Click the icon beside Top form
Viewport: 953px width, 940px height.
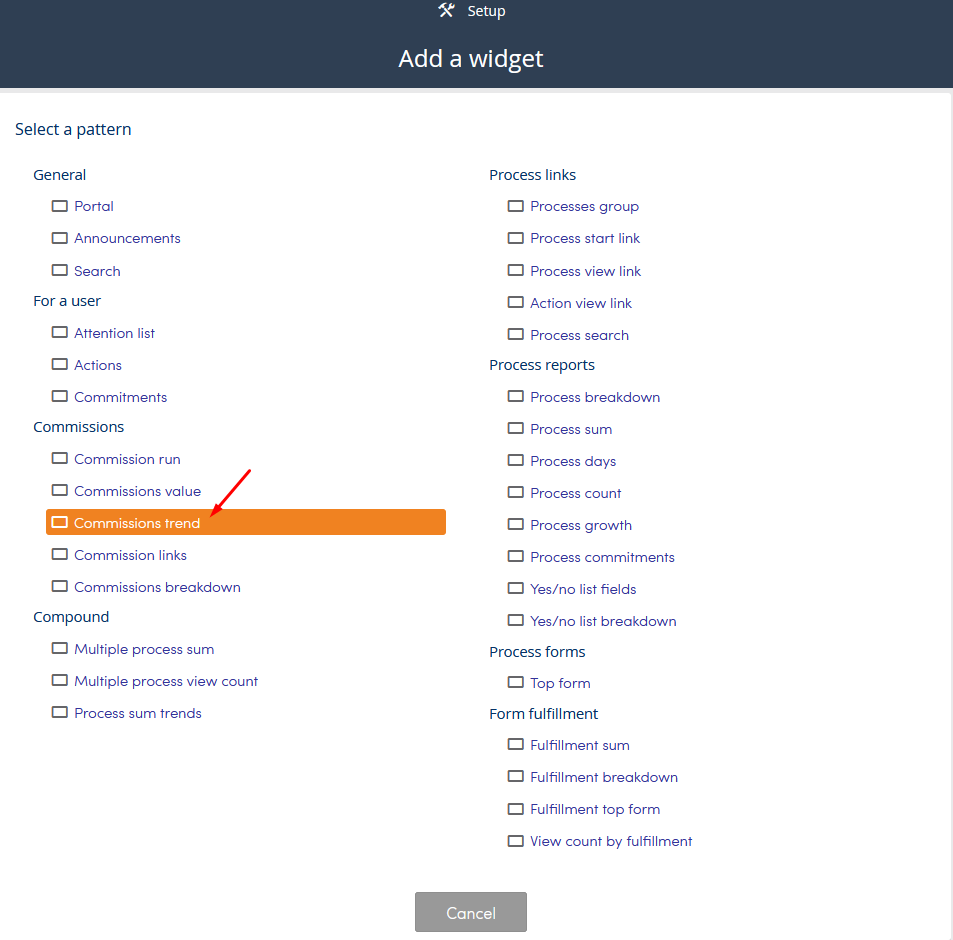click(515, 682)
